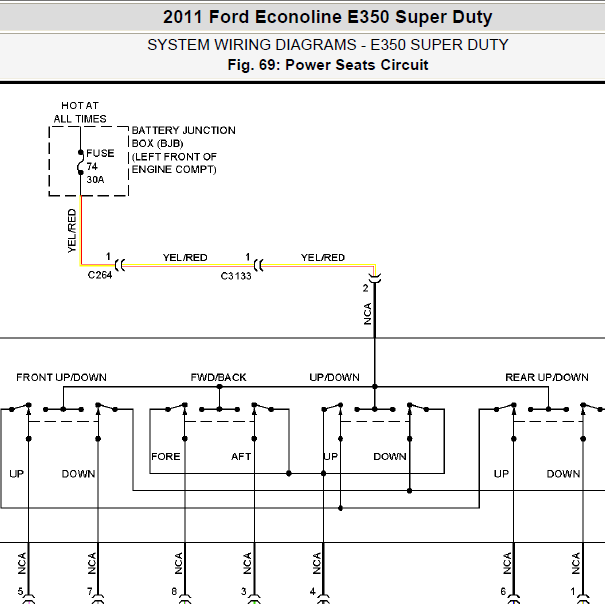
Task: Click "DOWN" inside the middle UP/DOWN switch
Action: click(390, 457)
